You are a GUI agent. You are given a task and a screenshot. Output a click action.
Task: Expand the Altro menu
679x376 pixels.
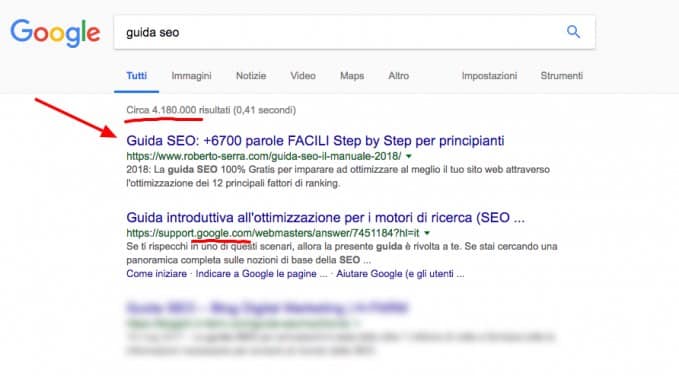pyautogui.click(x=398, y=76)
